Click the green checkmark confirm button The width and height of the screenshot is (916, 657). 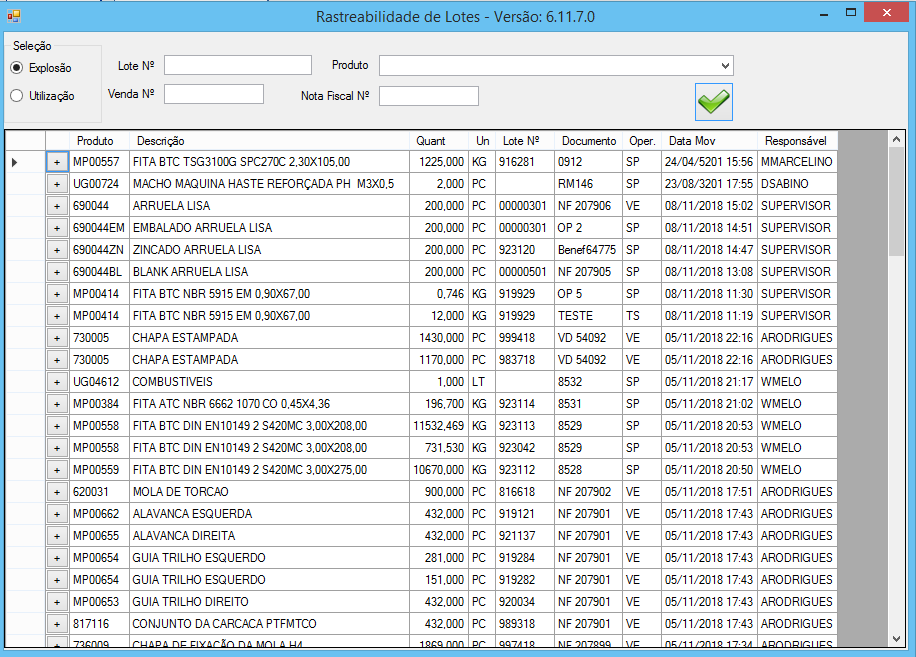[714, 101]
